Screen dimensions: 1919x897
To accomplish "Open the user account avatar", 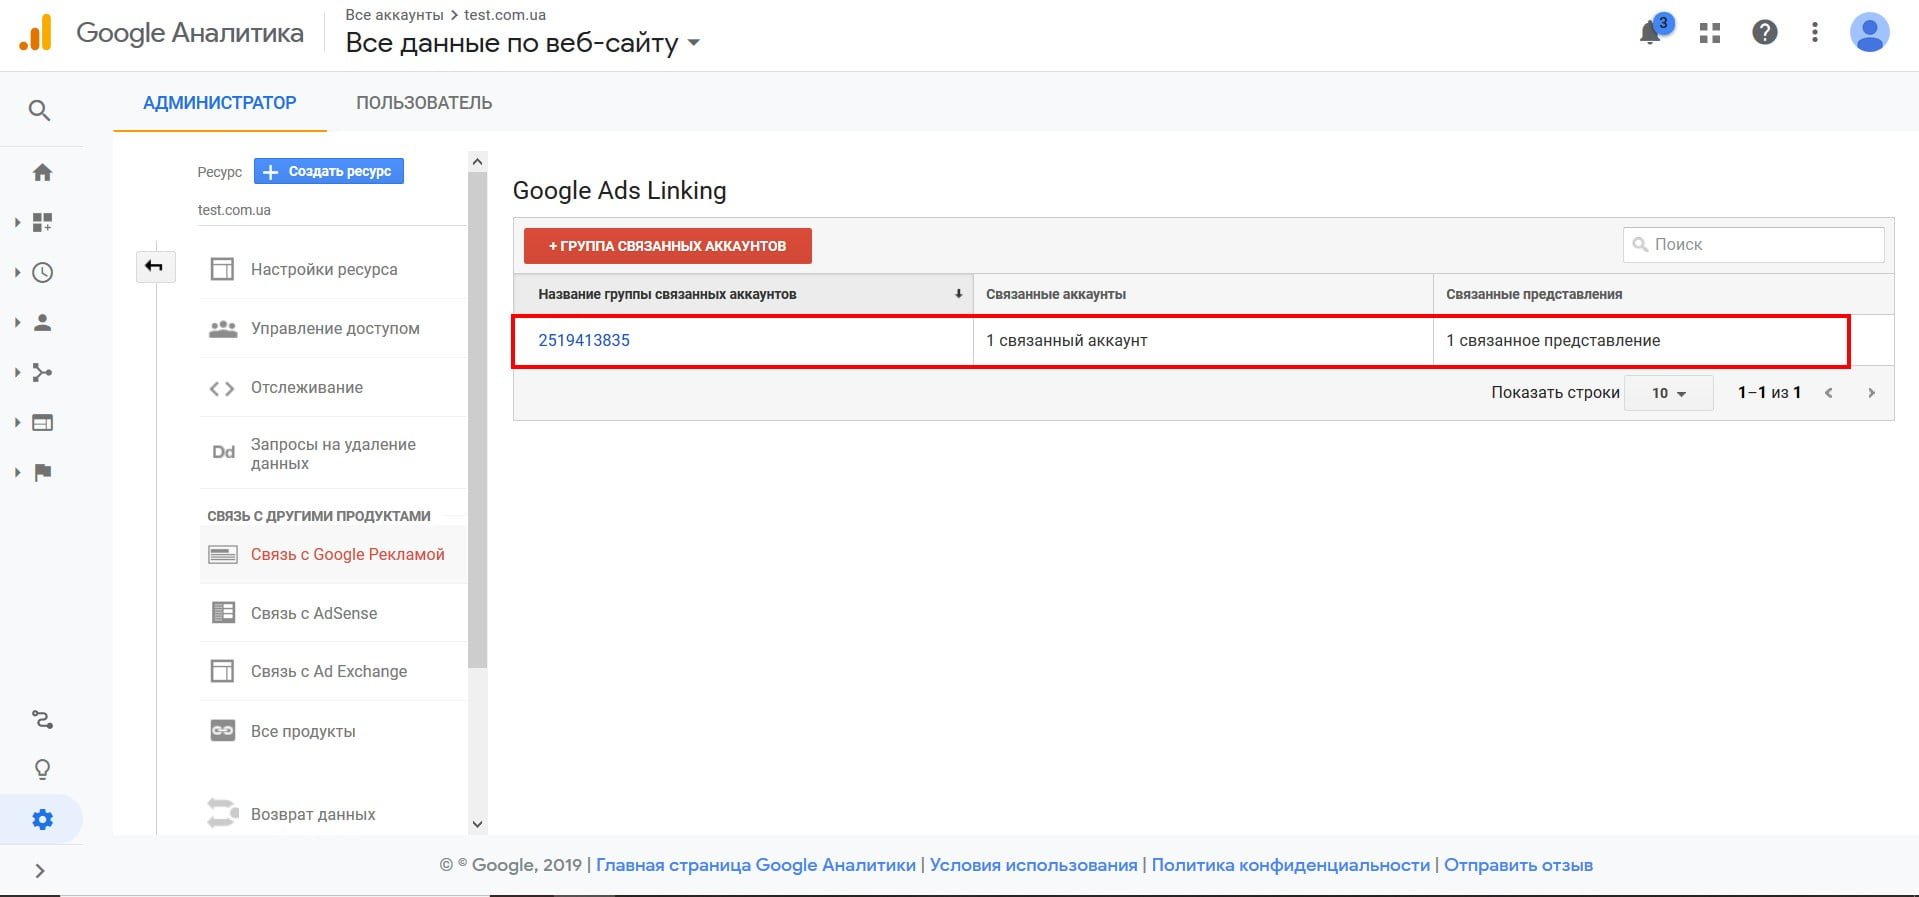I will [1869, 33].
